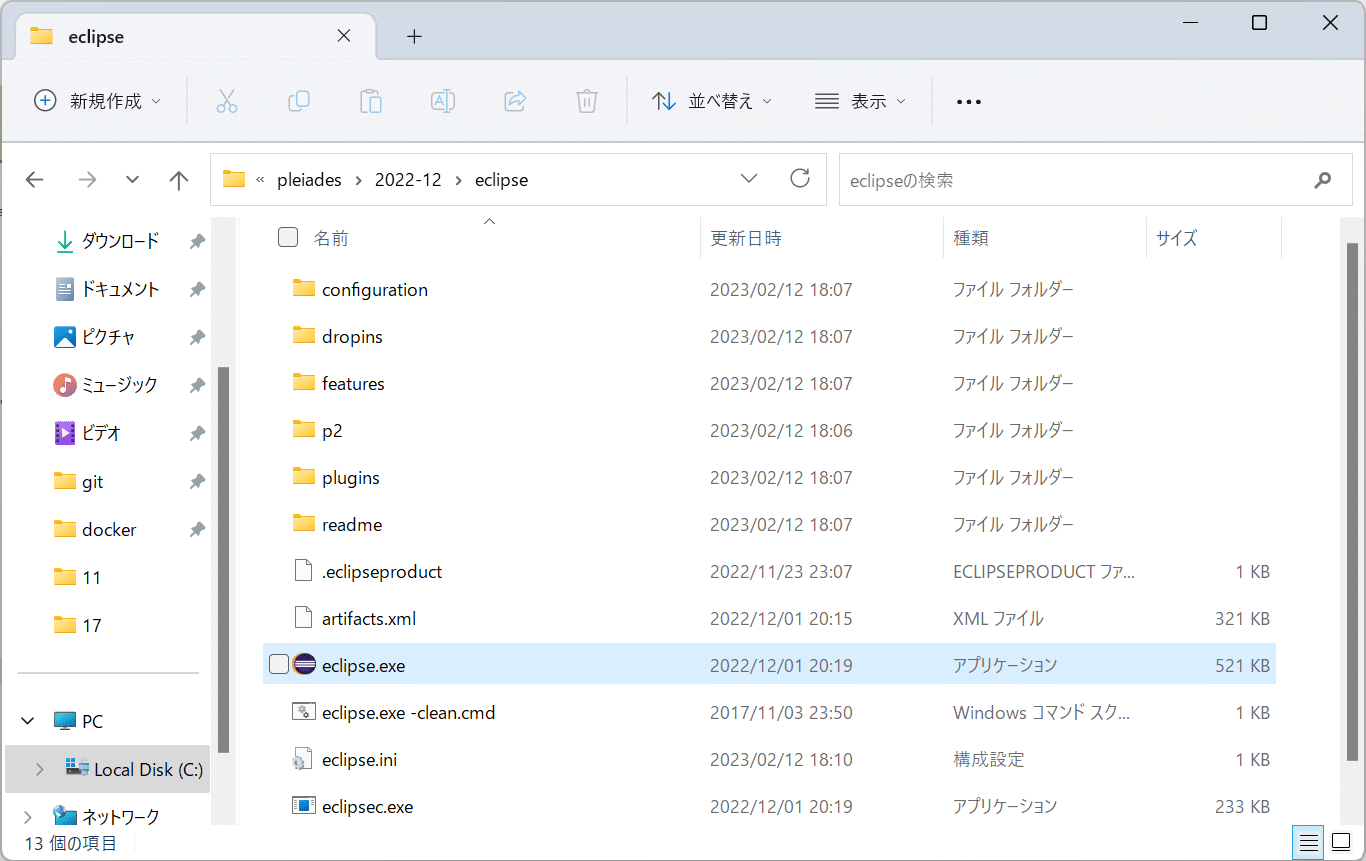Click the paste icon in the toolbar
The image size is (1366, 861).
tap(371, 100)
